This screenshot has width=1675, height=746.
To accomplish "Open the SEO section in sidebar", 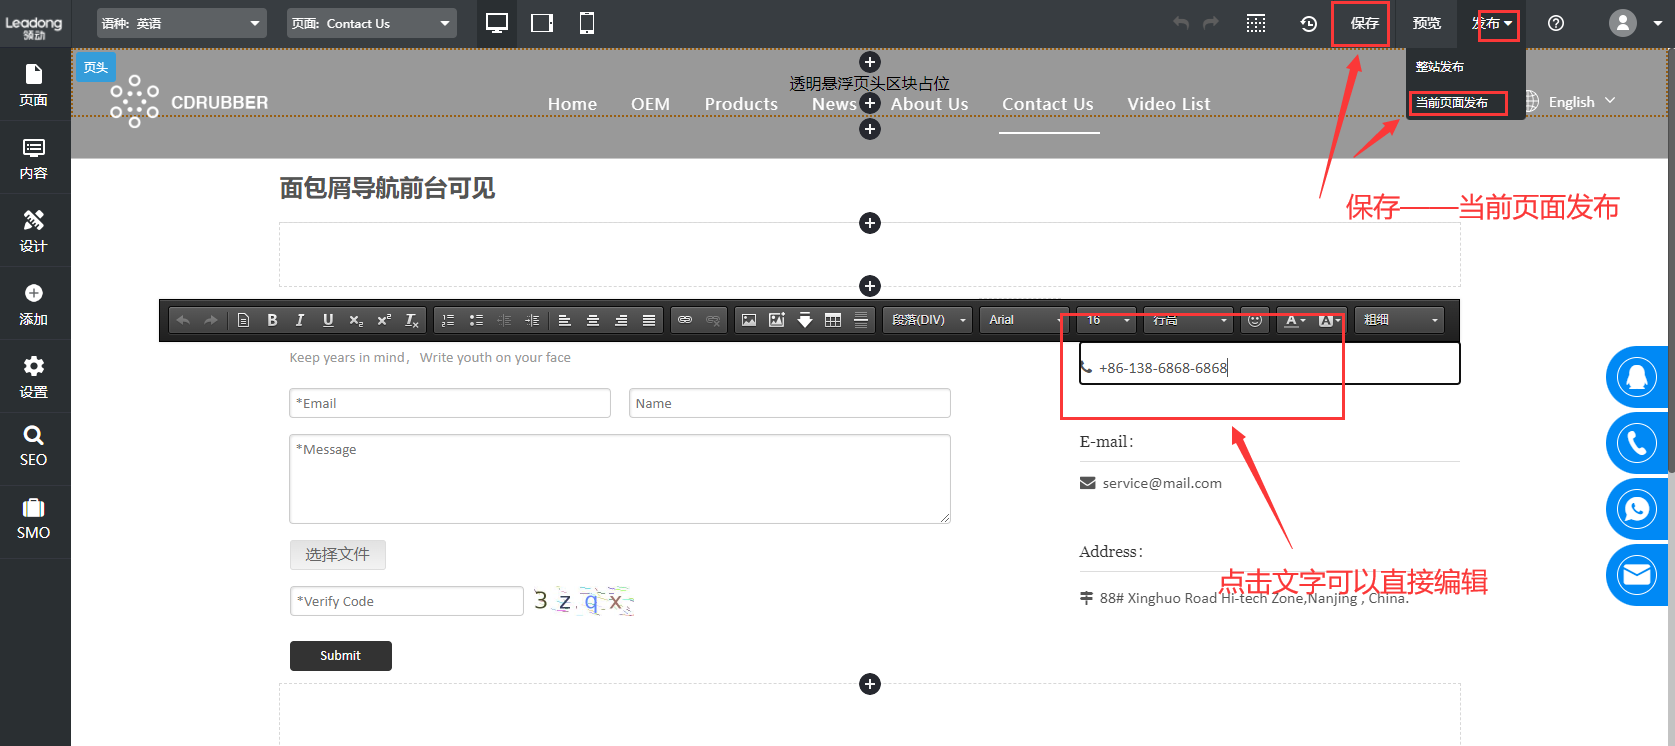I will pyautogui.click(x=34, y=447).
